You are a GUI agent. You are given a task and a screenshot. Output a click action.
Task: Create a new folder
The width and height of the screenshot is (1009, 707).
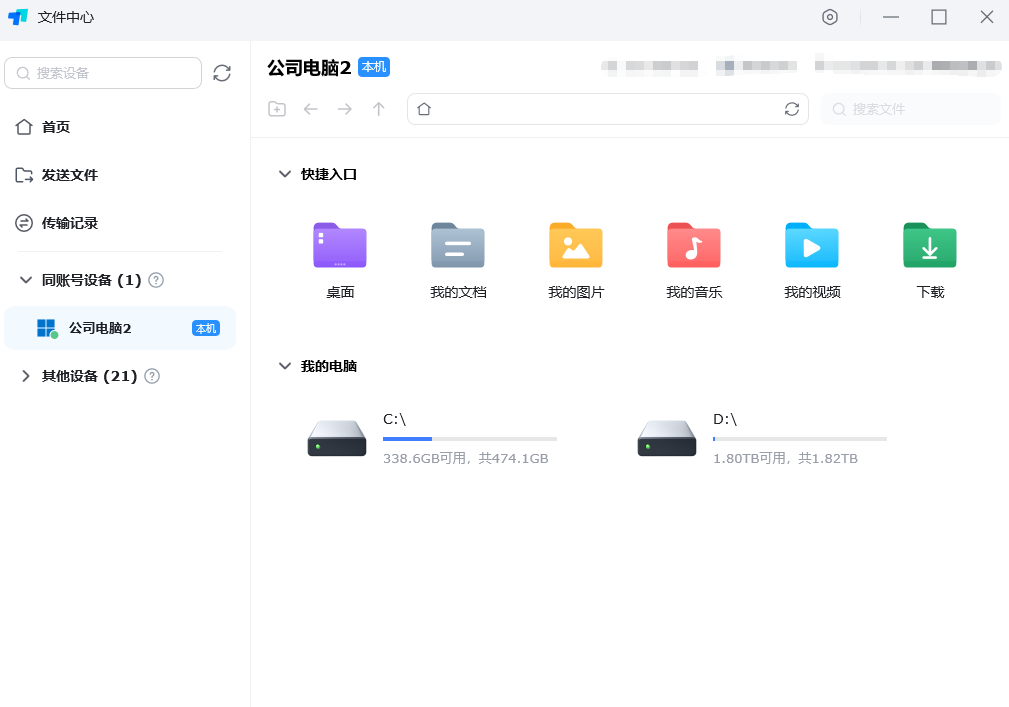point(277,109)
